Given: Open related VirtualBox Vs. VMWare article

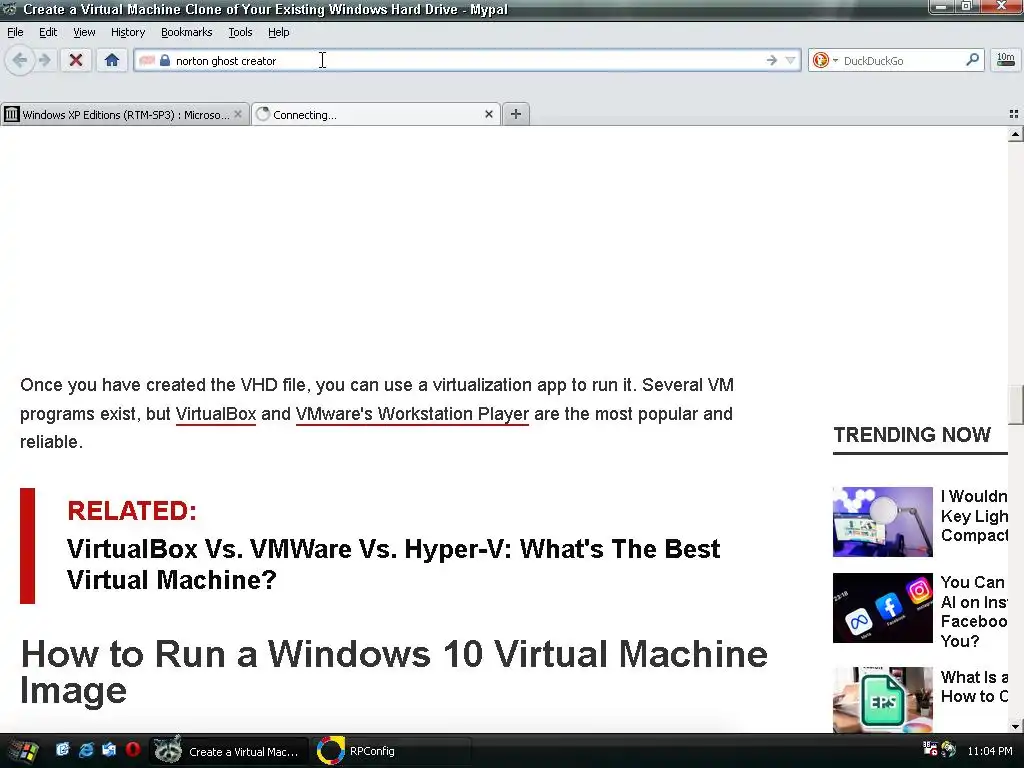Looking at the screenshot, I should pyautogui.click(x=393, y=564).
